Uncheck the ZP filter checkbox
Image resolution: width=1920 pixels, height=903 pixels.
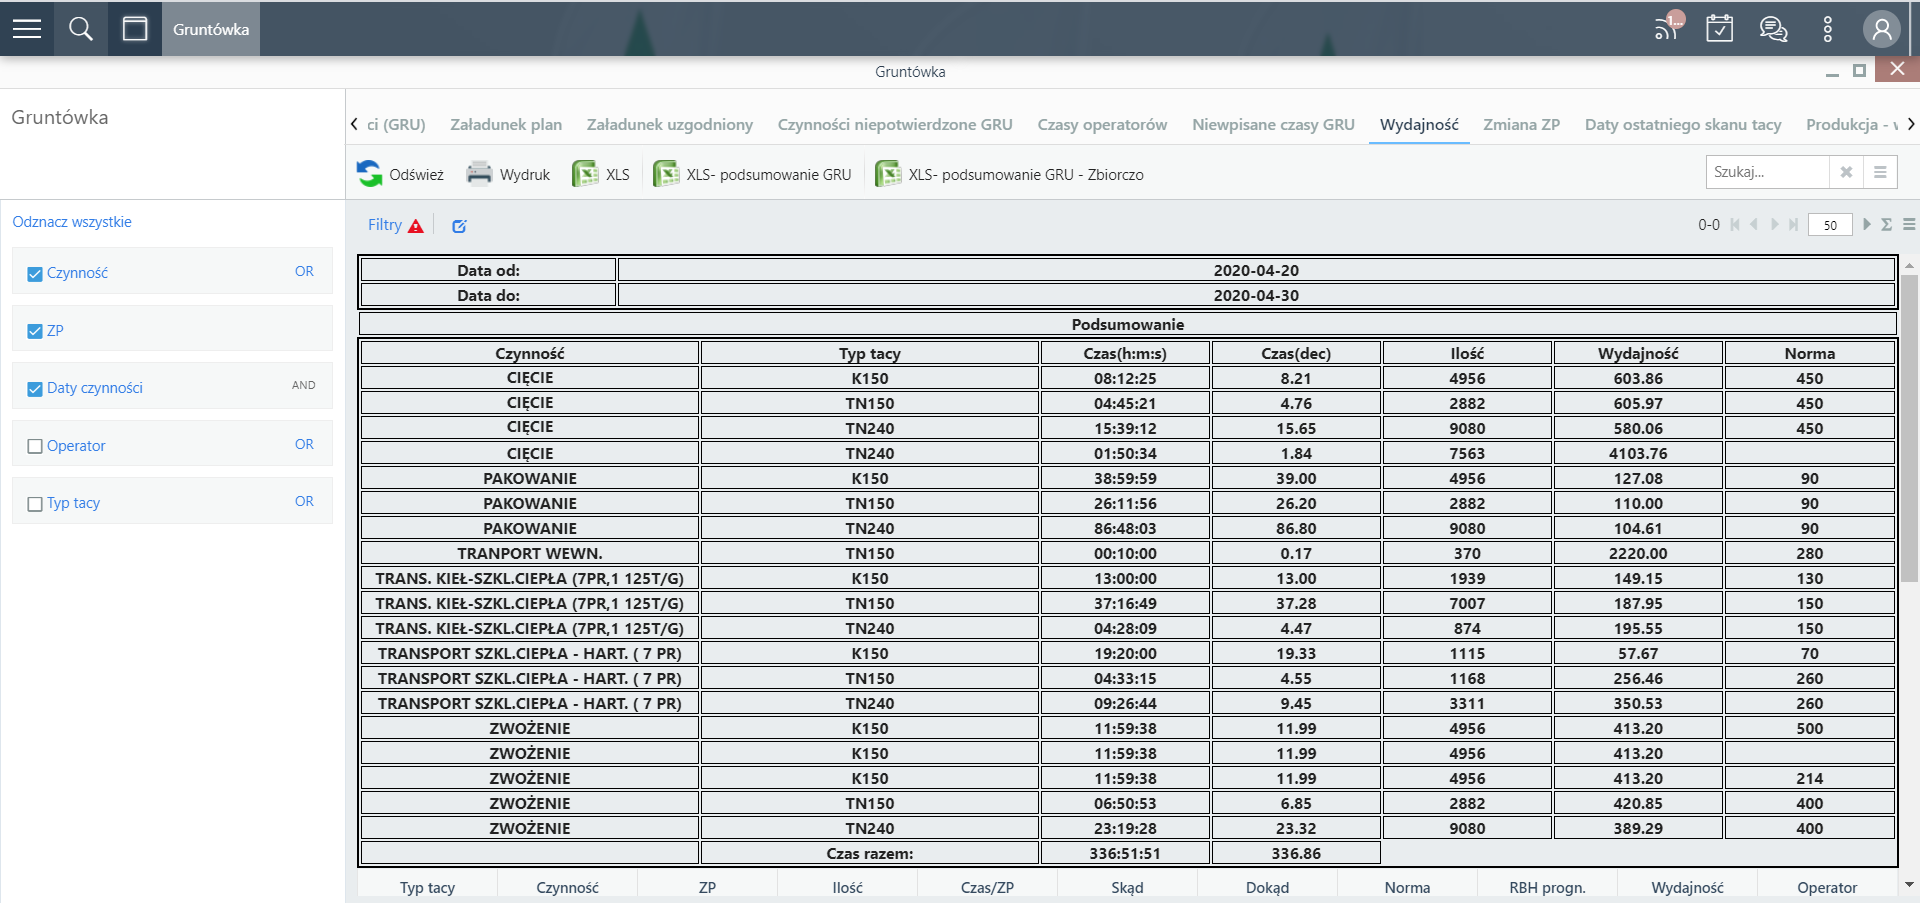point(35,331)
